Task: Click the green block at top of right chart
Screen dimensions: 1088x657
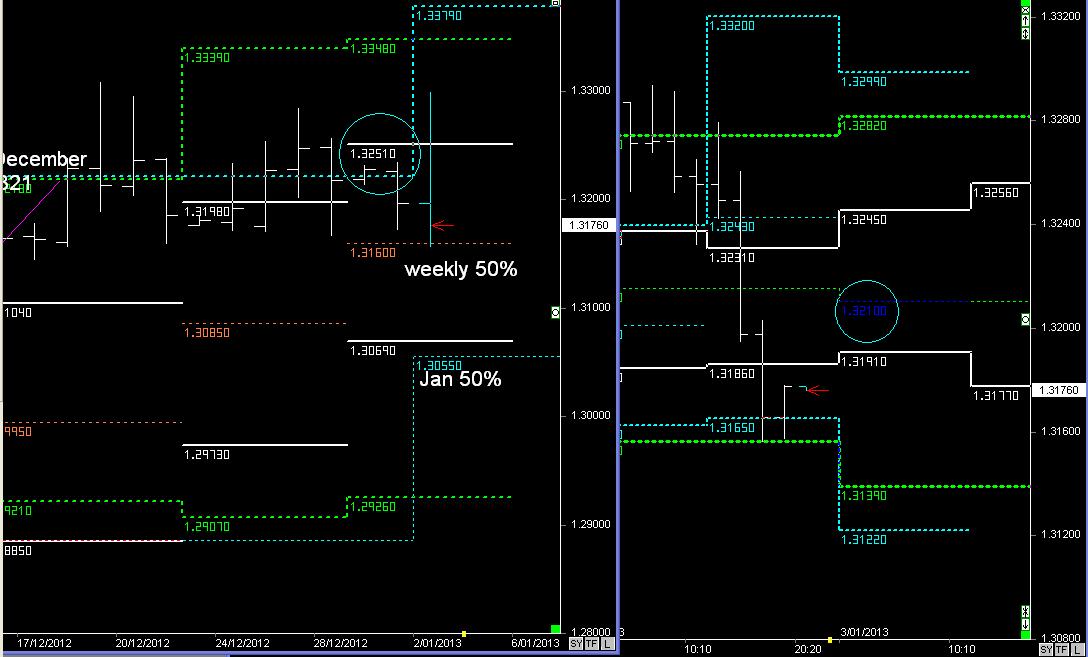Action: (x=1026, y=4)
